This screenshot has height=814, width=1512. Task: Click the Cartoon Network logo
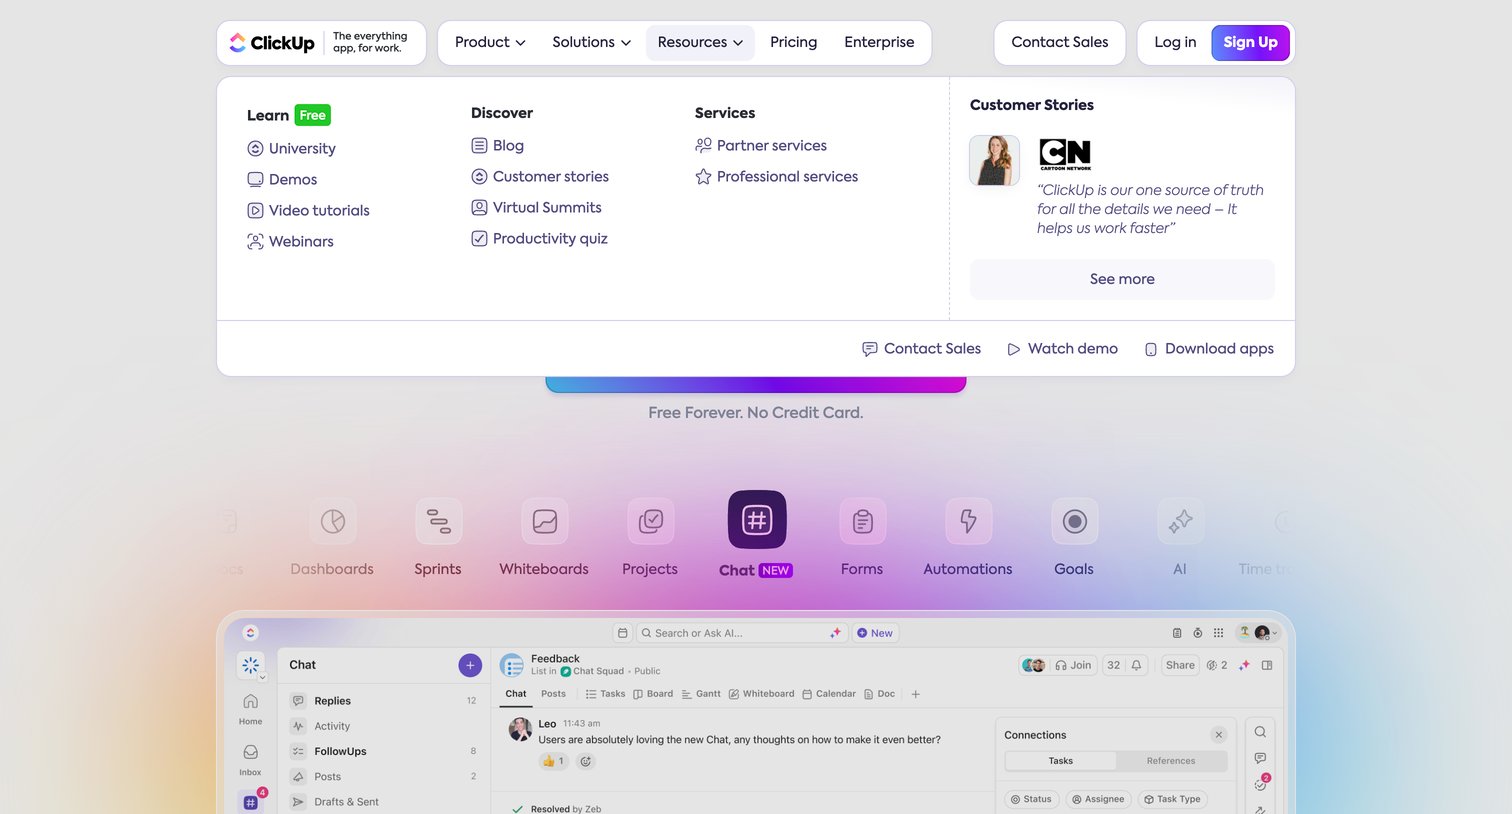pos(1065,154)
